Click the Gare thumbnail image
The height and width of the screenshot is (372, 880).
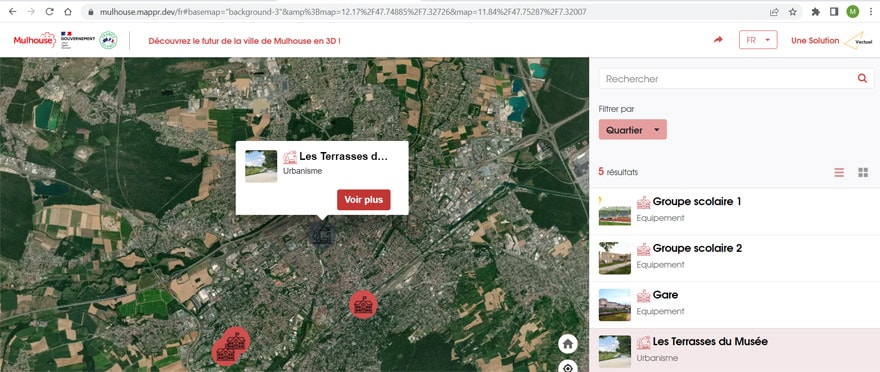pyautogui.click(x=615, y=305)
